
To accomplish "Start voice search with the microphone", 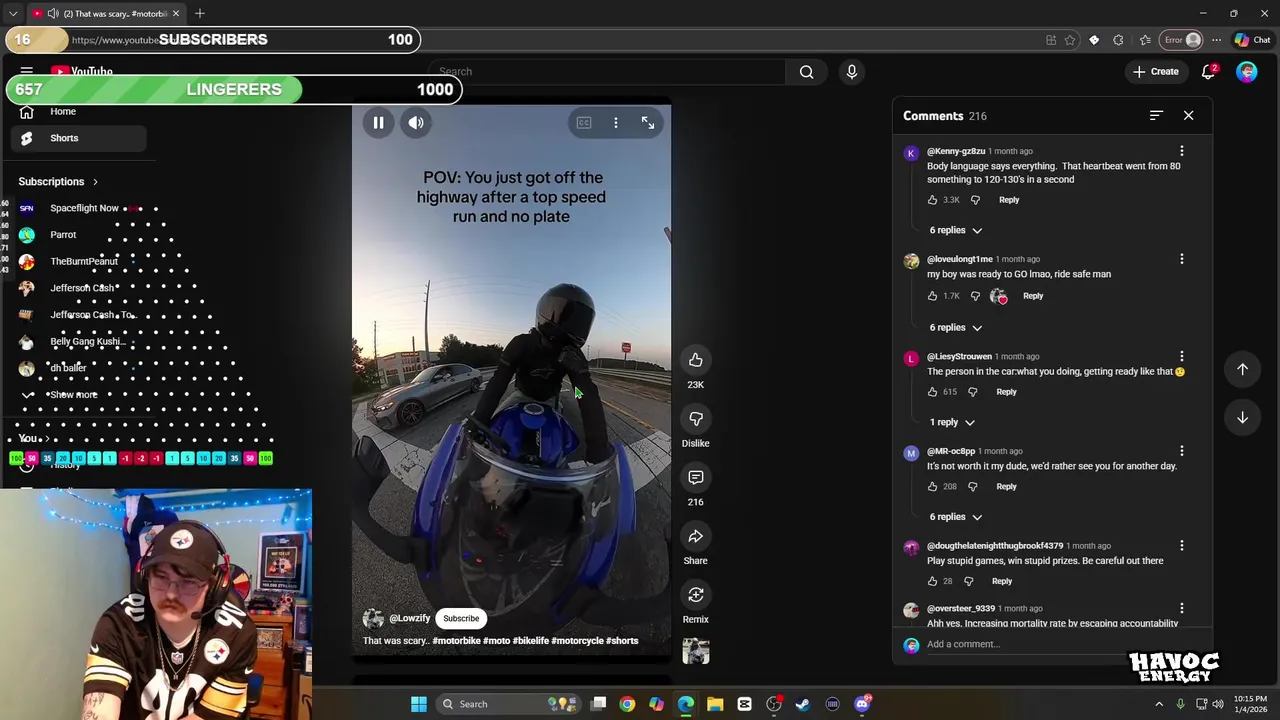I will pyautogui.click(x=852, y=72).
